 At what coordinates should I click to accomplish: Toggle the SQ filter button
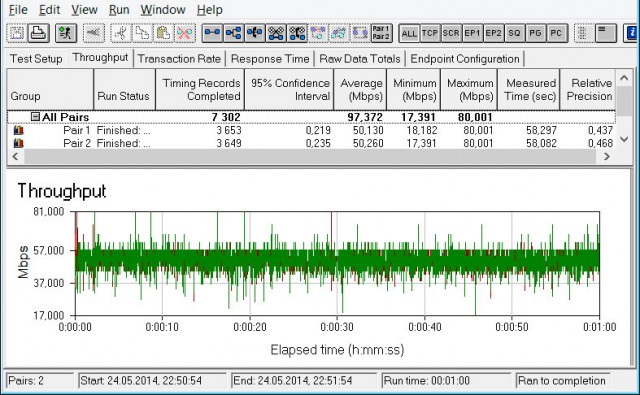(x=515, y=33)
